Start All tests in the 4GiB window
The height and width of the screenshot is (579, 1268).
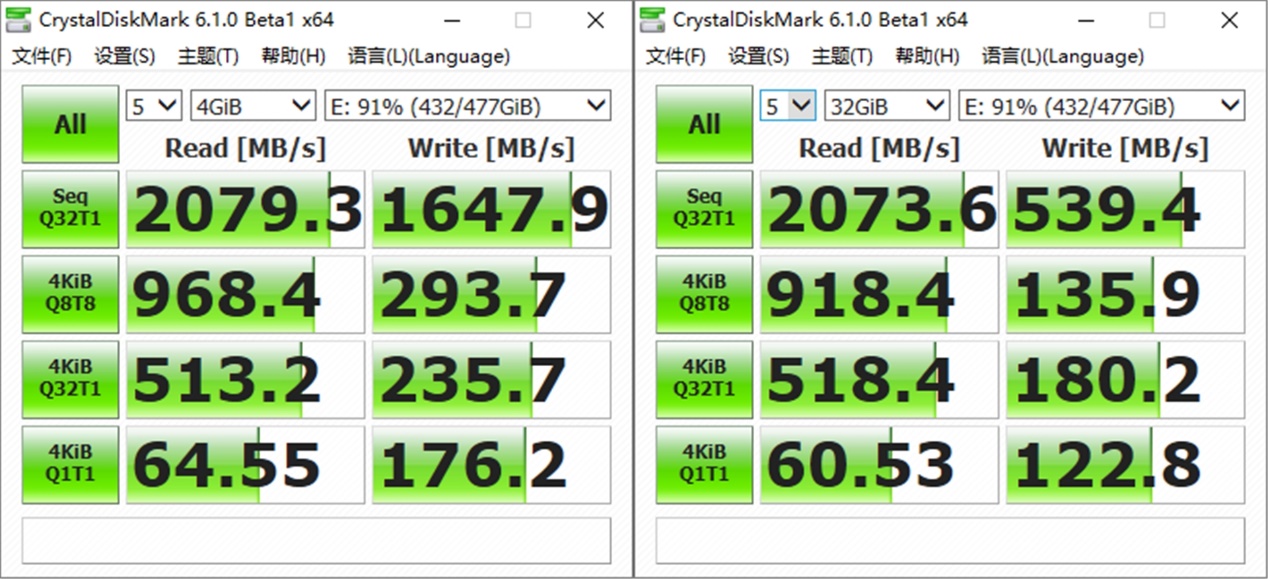click(x=70, y=125)
